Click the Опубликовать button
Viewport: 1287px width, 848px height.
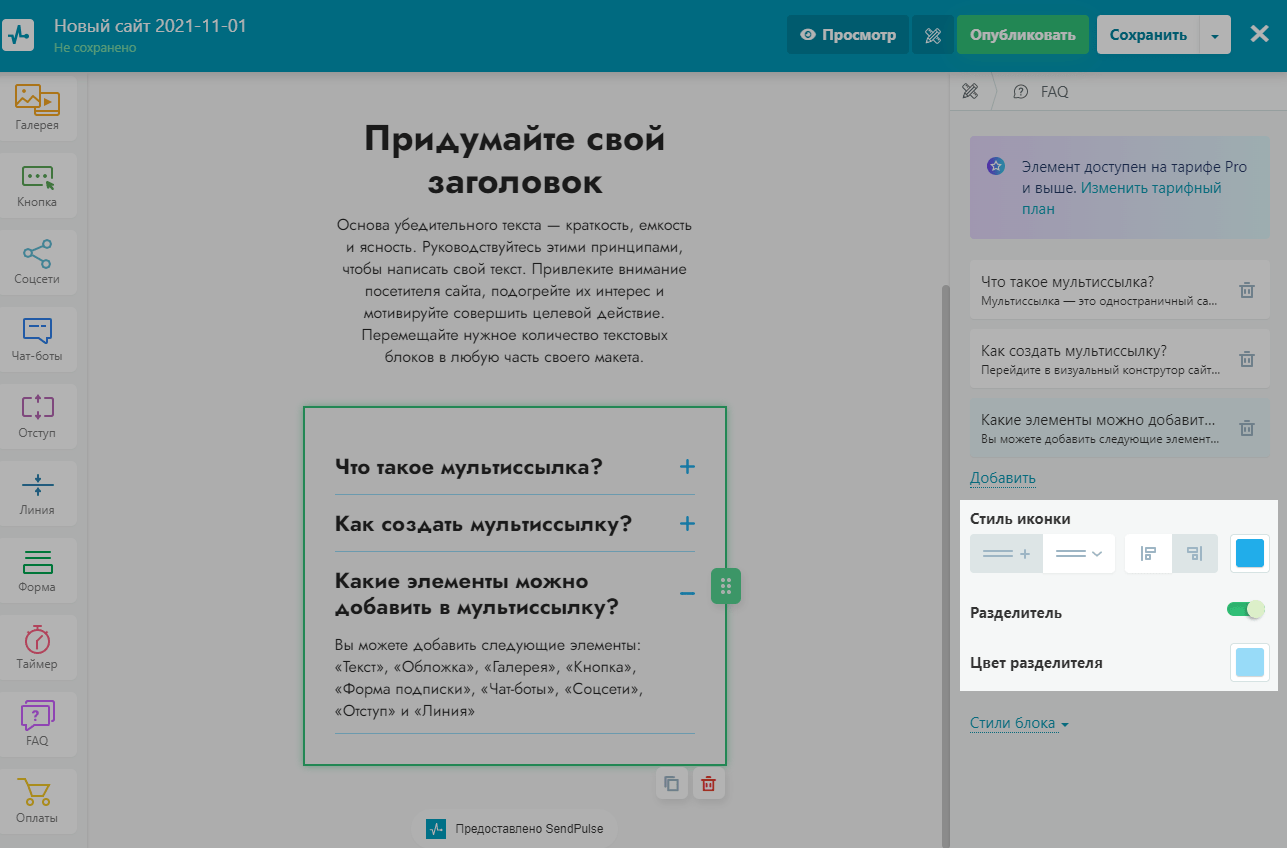click(x=1022, y=35)
